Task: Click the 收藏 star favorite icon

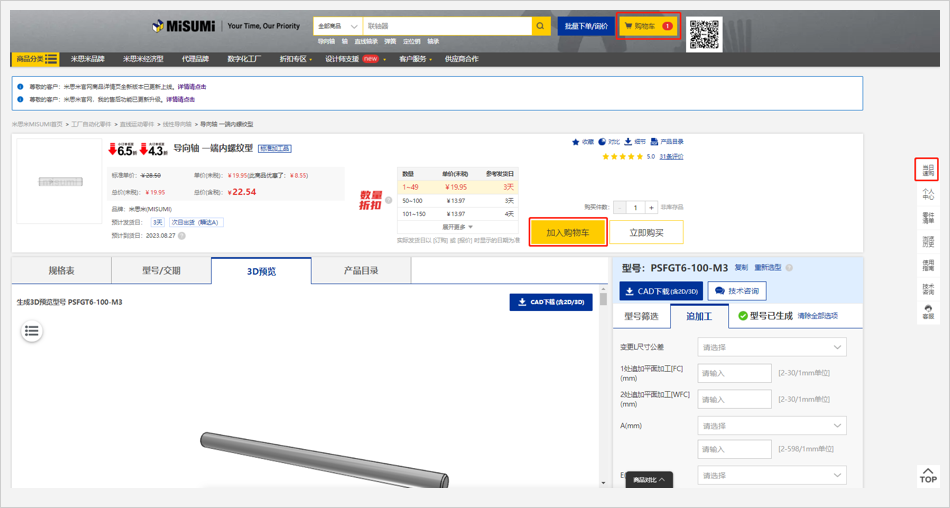Action: (576, 142)
